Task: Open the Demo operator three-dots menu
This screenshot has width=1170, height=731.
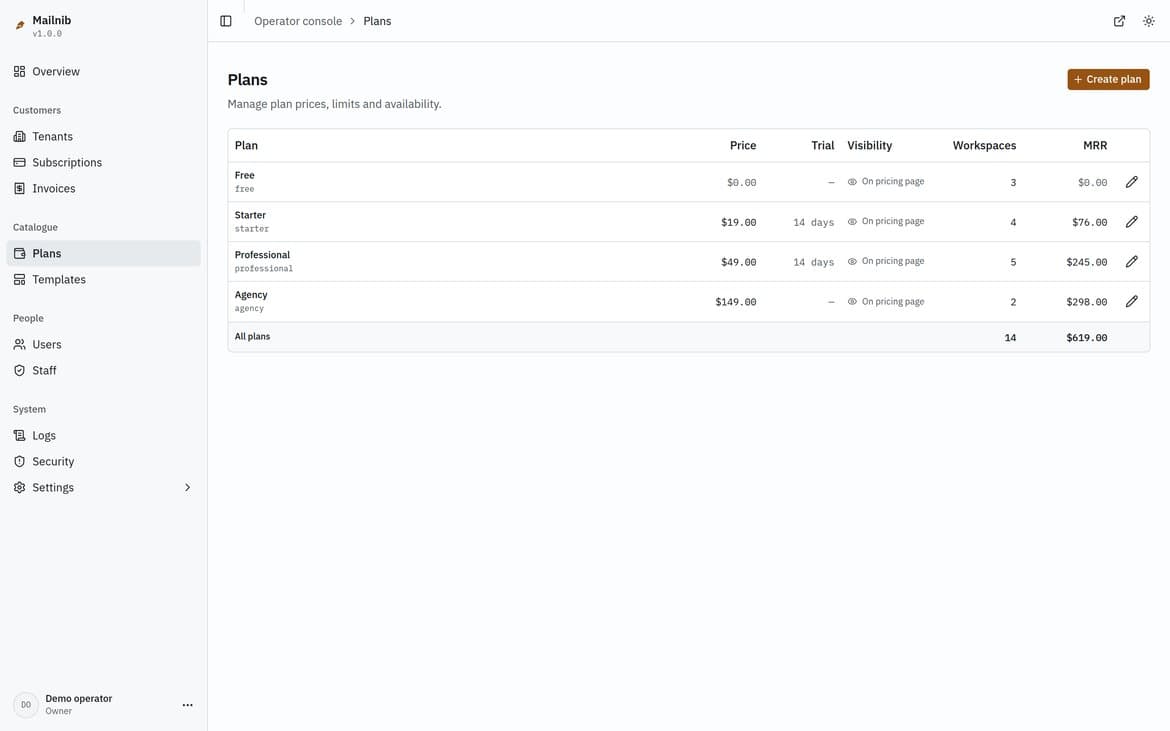Action: [187, 705]
